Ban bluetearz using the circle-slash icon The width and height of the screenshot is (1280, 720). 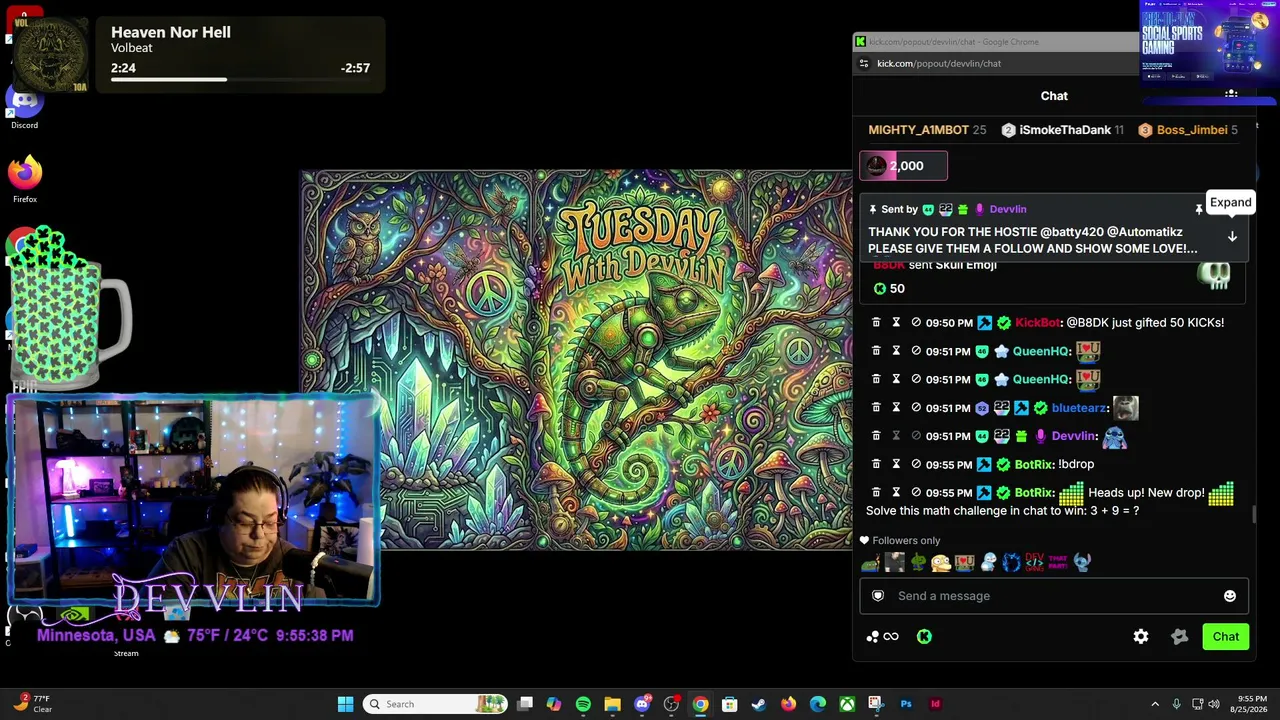click(916, 408)
